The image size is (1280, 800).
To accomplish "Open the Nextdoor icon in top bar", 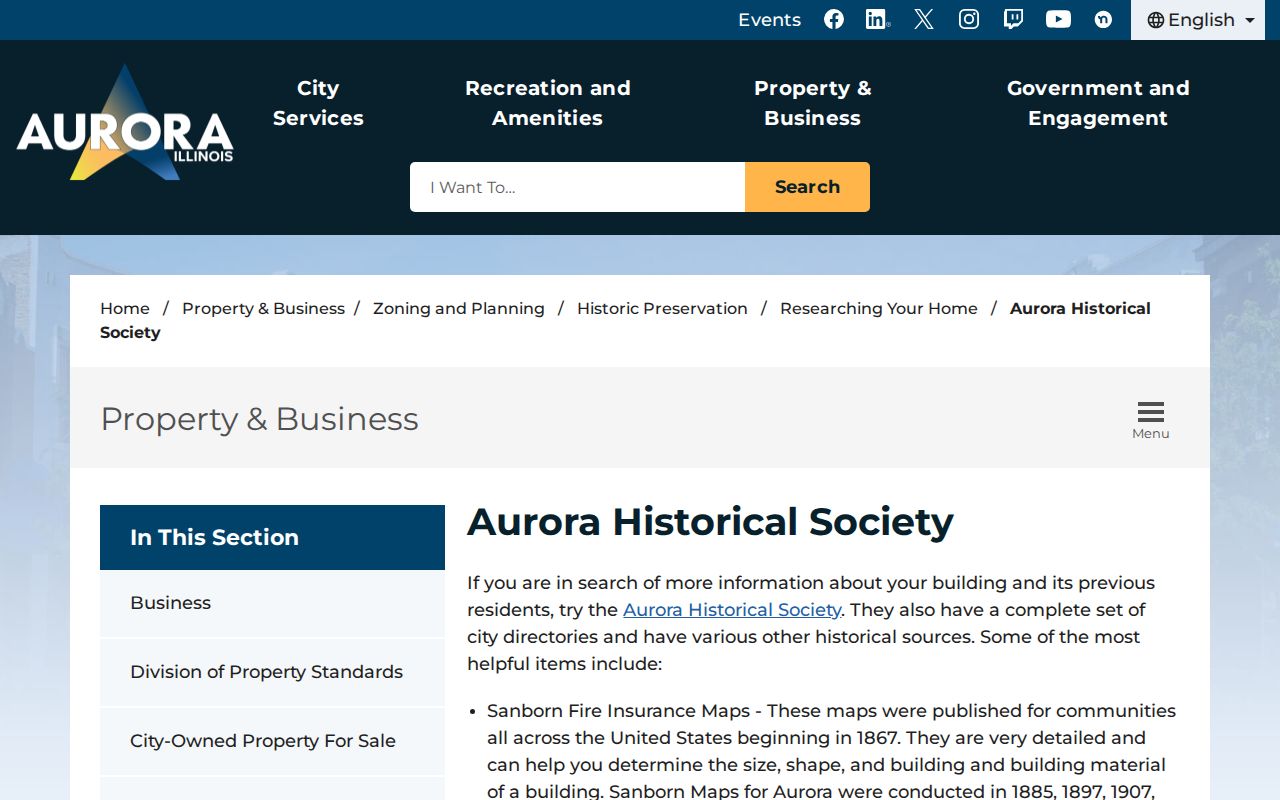I will click(1103, 20).
